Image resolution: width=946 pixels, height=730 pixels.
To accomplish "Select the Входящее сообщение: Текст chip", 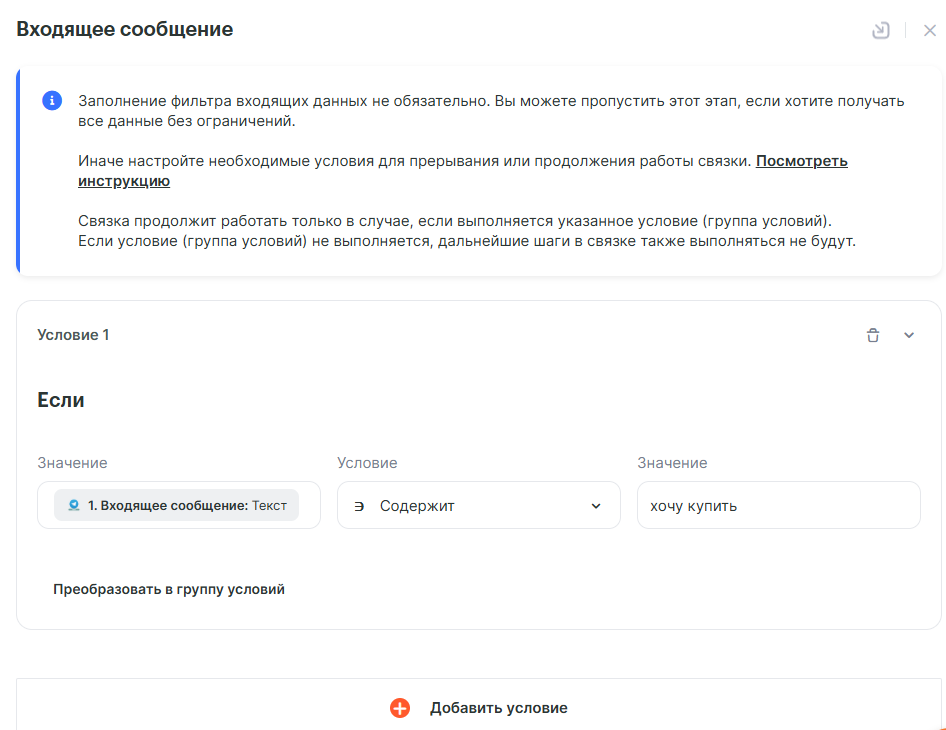I will point(187,506).
